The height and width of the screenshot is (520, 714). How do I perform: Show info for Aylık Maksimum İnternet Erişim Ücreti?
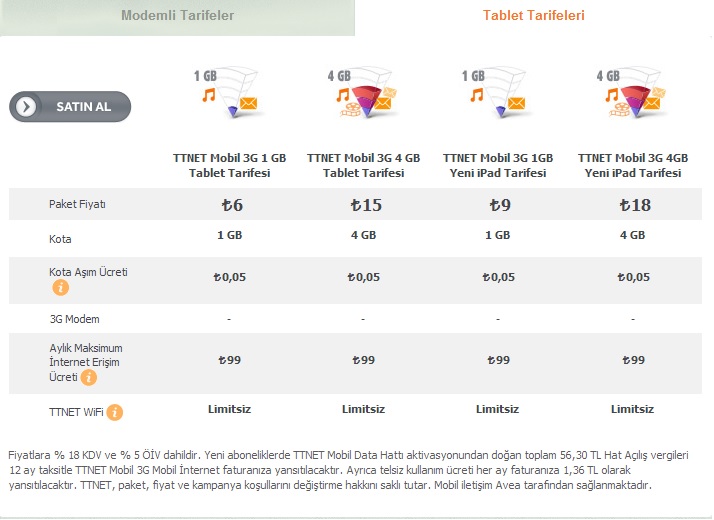coord(89,377)
